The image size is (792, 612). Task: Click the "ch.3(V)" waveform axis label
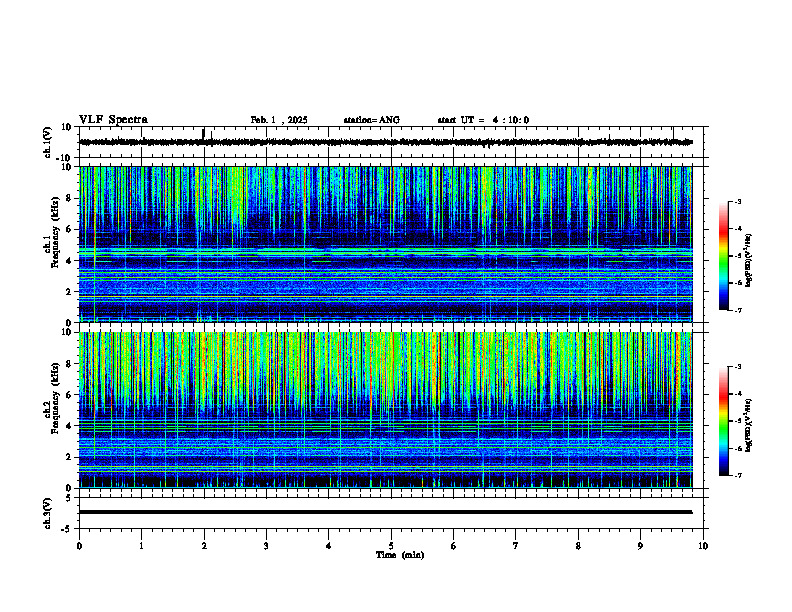click(x=48, y=513)
